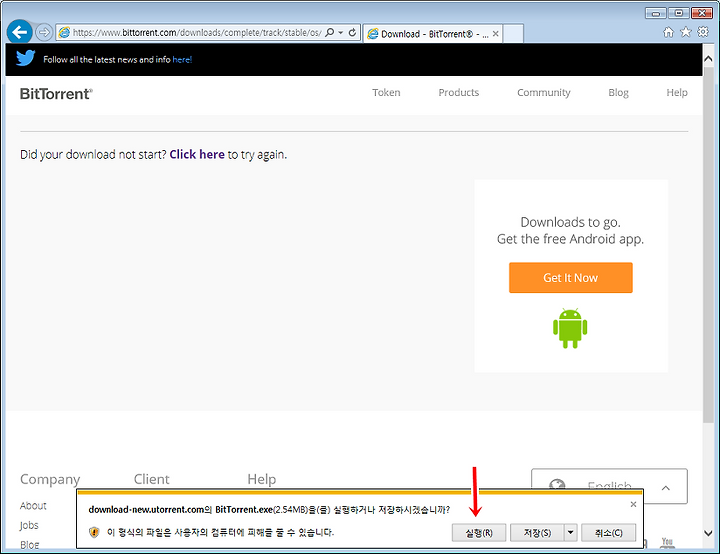Image resolution: width=720 pixels, height=554 pixels.
Task: Expand the English language selector chevron
Action: tap(665, 488)
